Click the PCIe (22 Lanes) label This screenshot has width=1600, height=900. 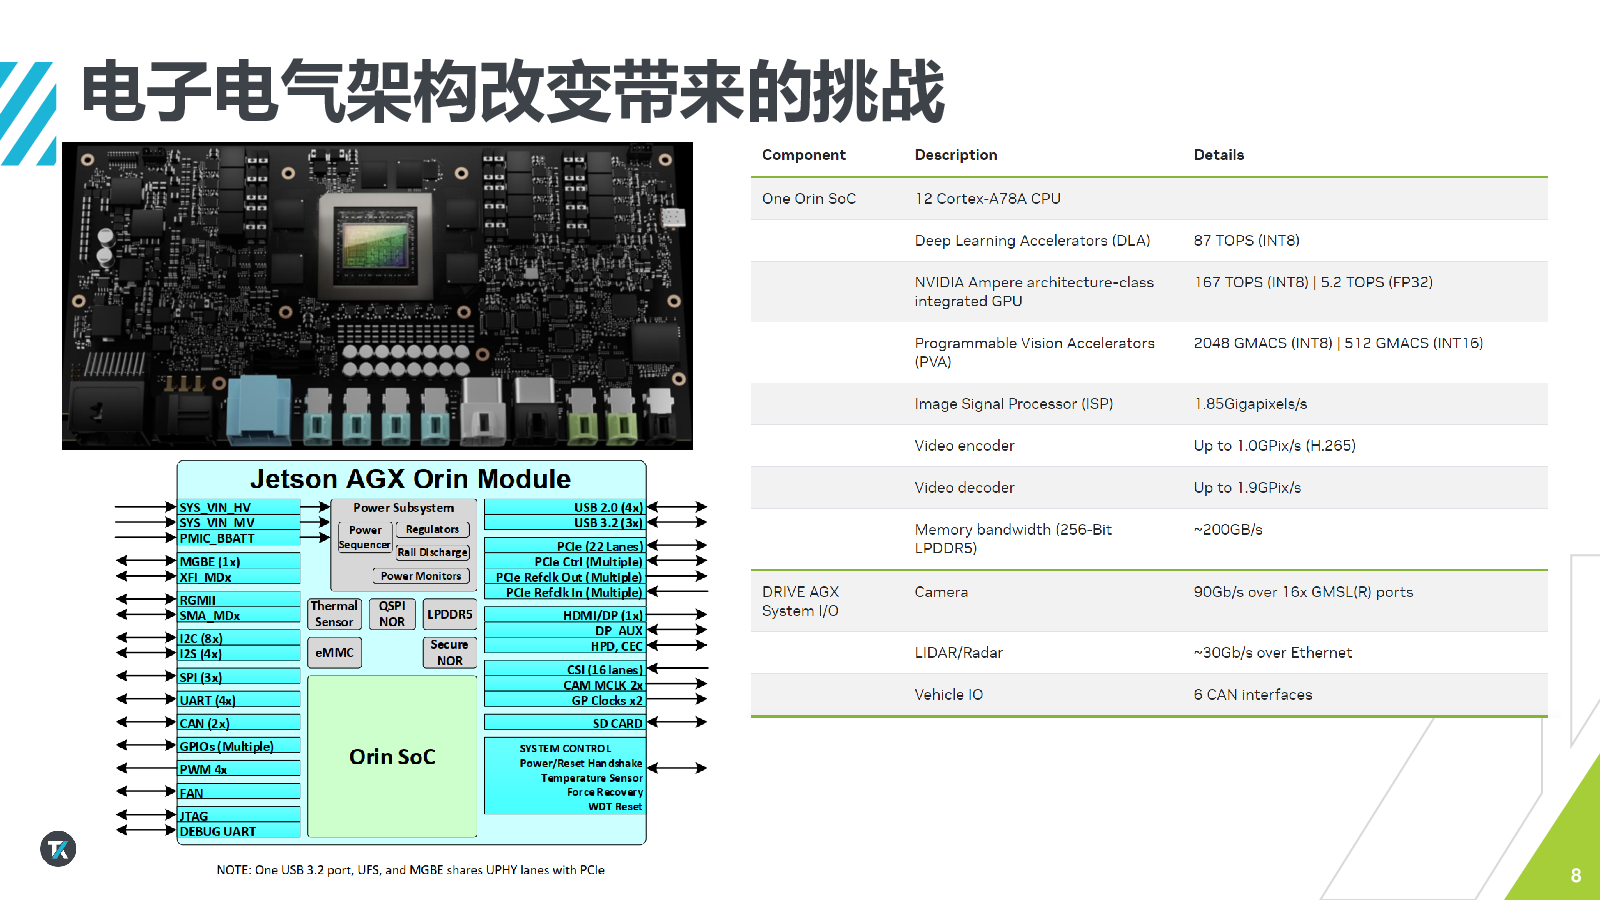click(x=600, y=546)
